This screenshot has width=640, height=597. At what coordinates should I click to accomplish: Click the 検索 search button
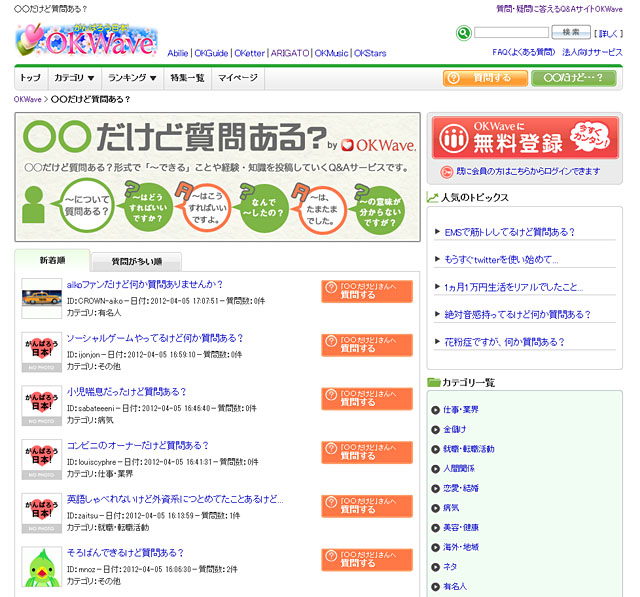(x=571, y=32)
